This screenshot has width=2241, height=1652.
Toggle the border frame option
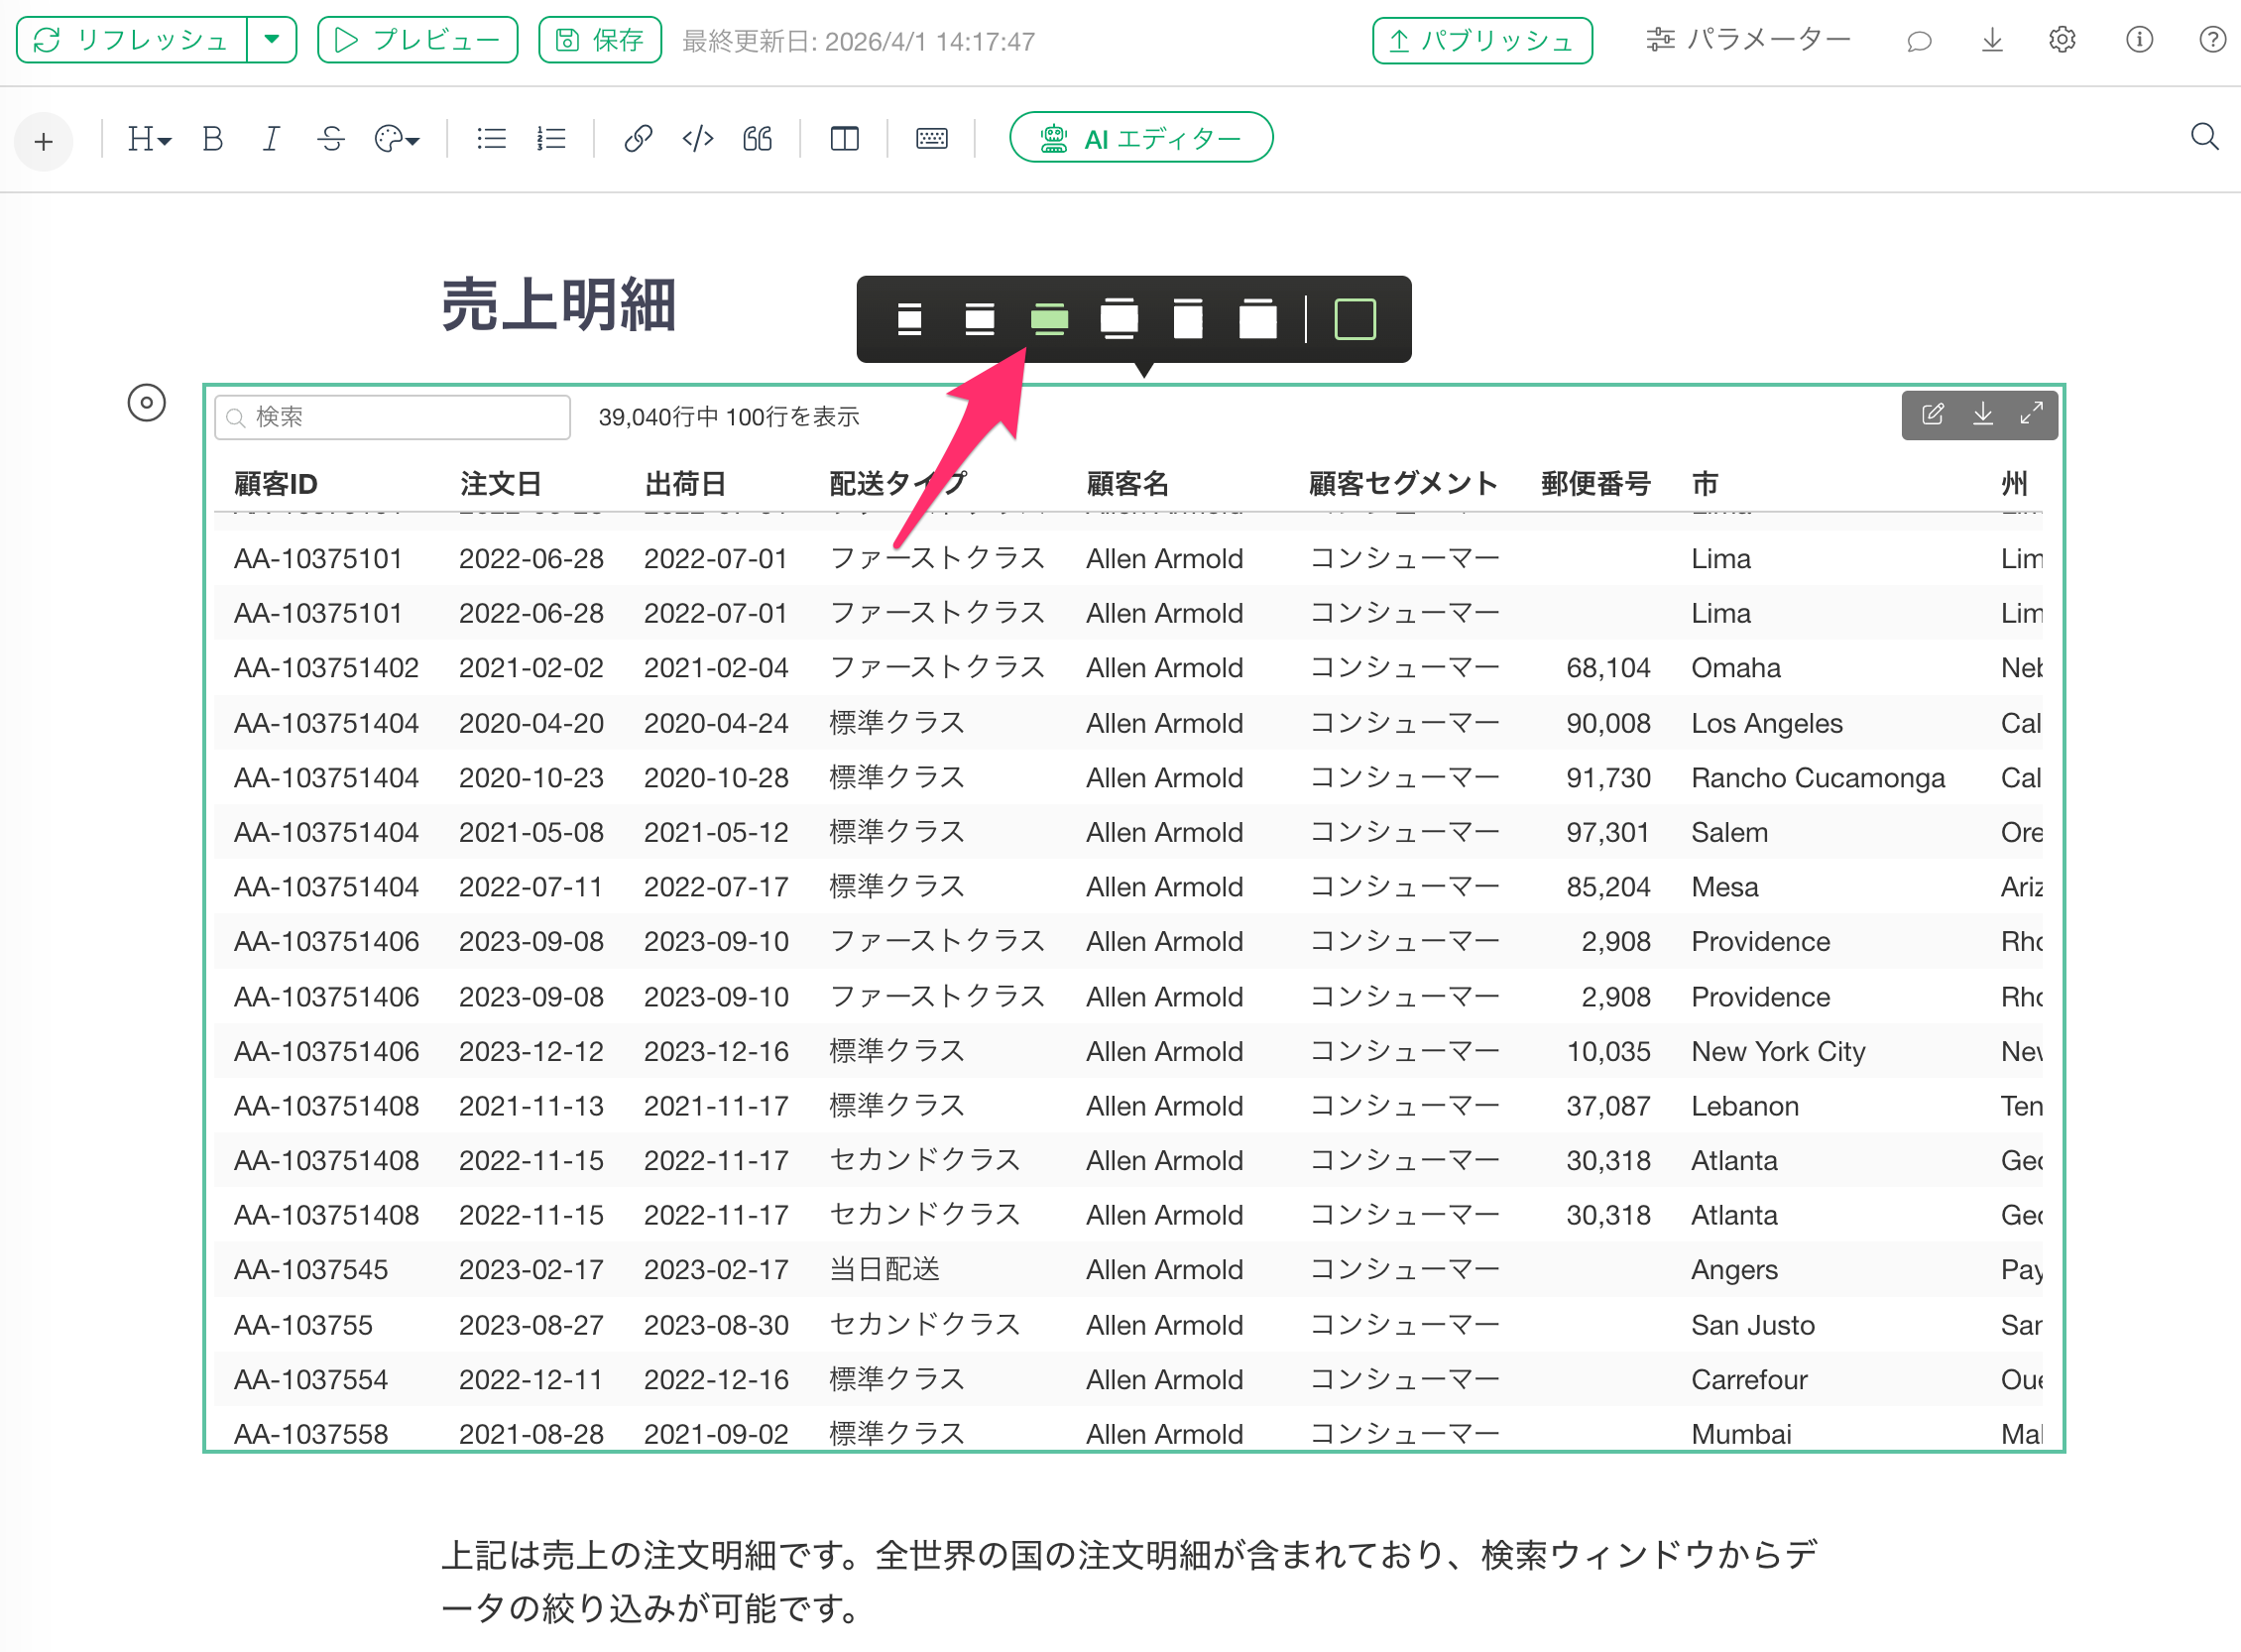pyautogui.click(x=1355, y=319)
